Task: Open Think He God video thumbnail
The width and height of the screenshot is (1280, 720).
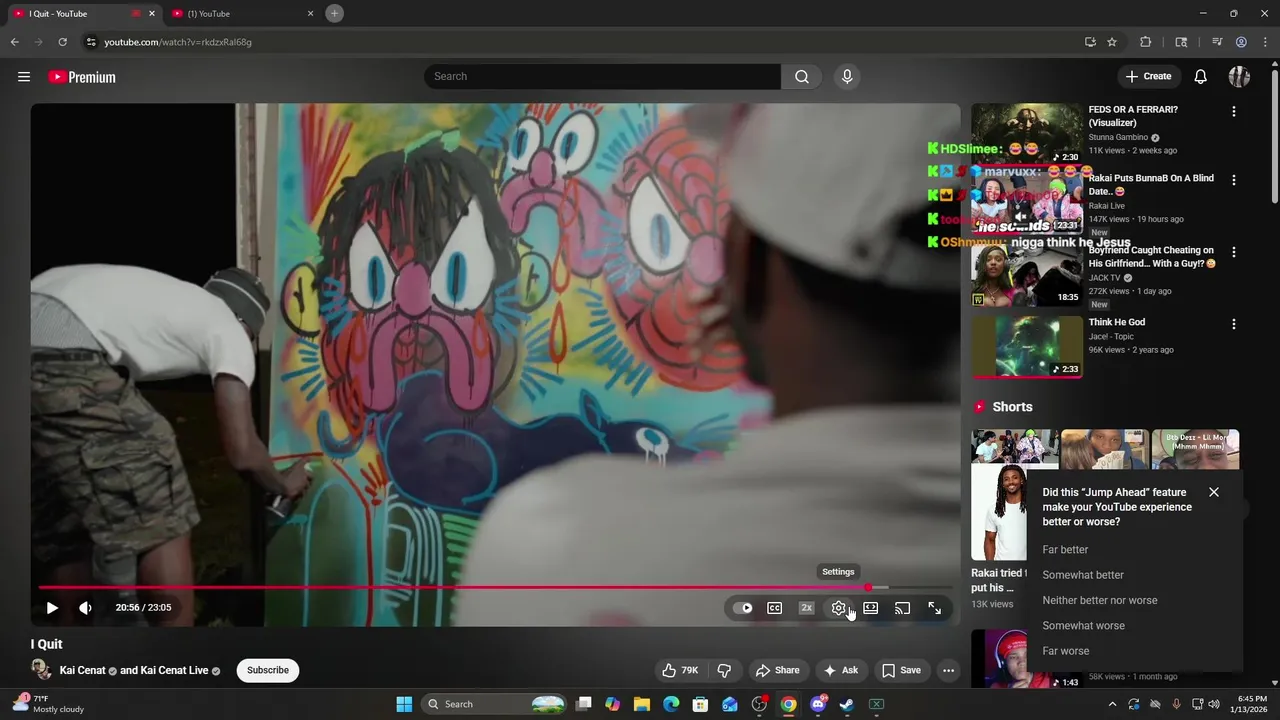Action: tap(1027, 347)
